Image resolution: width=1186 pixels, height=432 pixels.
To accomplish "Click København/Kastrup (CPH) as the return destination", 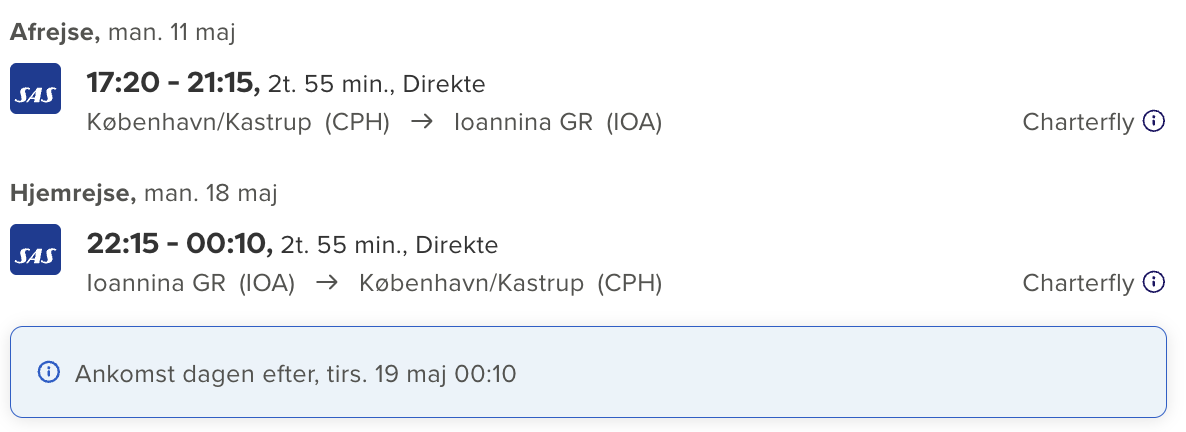I will pos(510,284).
